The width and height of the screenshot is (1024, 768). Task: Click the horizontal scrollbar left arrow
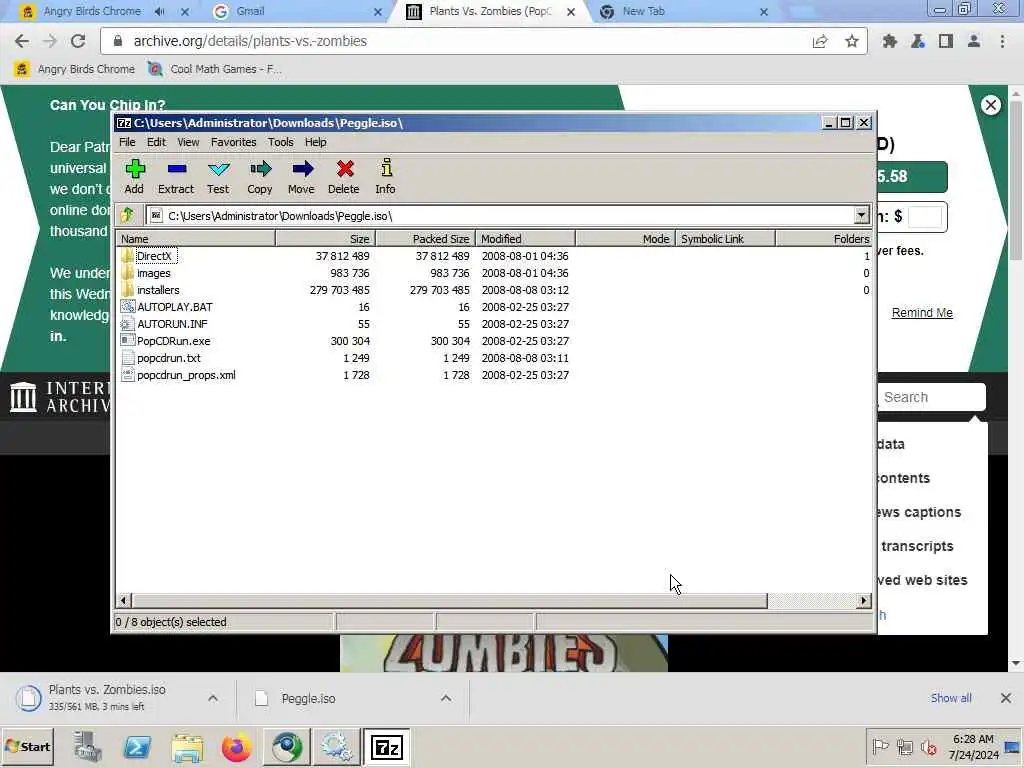pyautogui.click(x=124, y=600)
